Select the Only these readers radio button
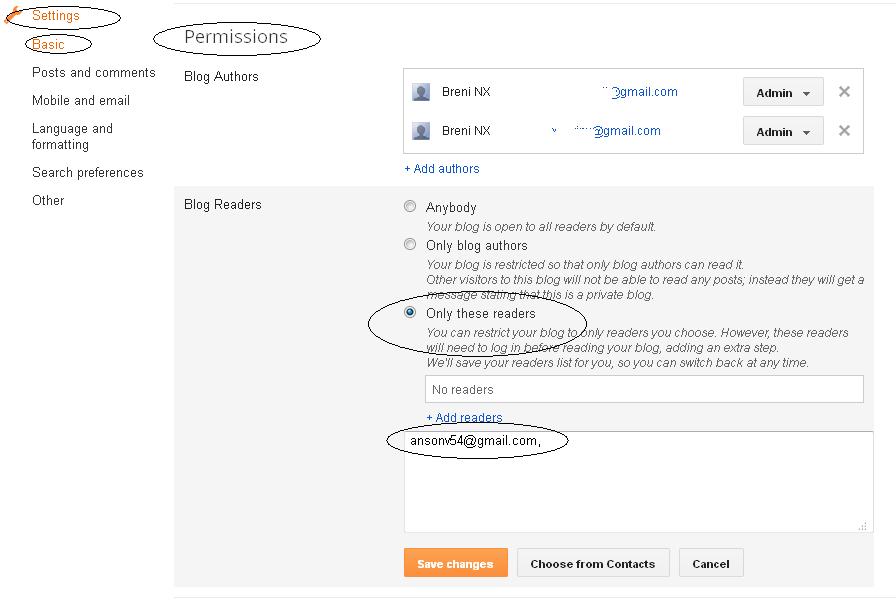This screenshot has height=606, width=896. point(410,313)
